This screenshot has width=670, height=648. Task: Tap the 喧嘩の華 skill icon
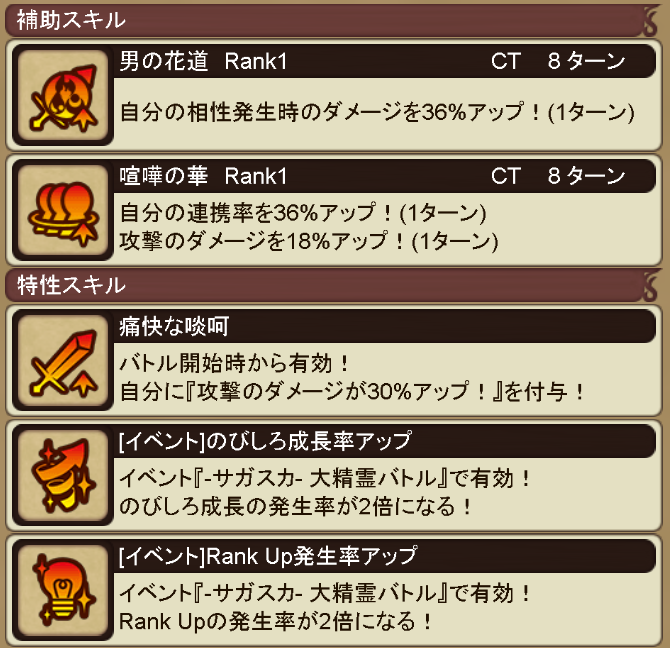pos(63,210)
